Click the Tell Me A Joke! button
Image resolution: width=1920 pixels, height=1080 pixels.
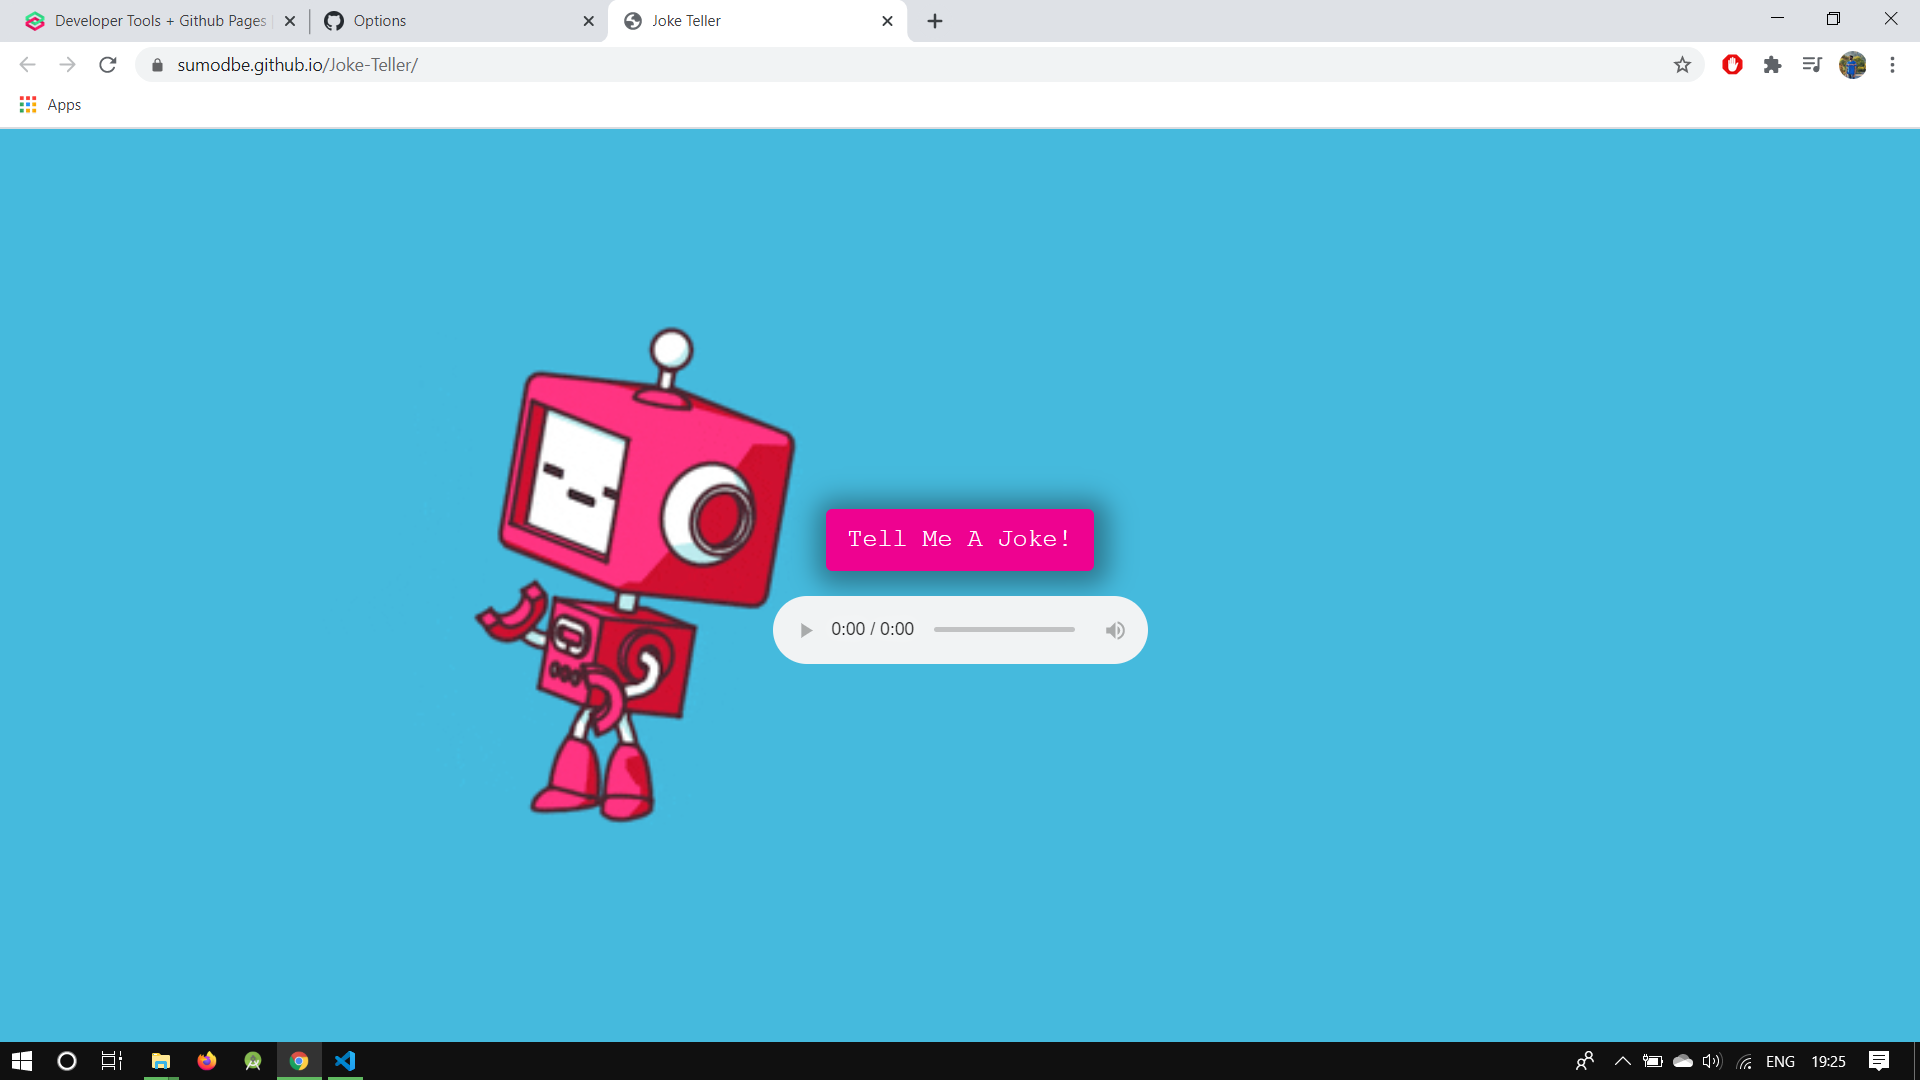[959, 540]
